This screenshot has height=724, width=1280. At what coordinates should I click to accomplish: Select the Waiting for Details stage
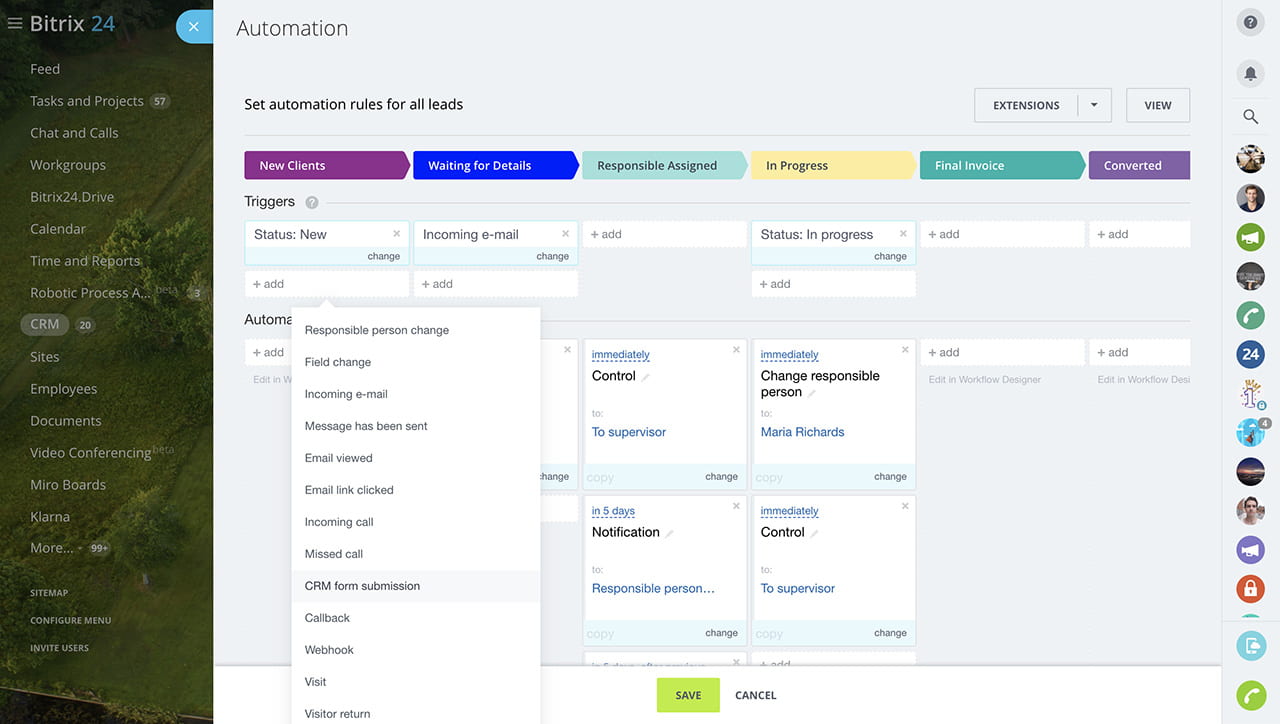pyautogui.click(x=496, y=165)
